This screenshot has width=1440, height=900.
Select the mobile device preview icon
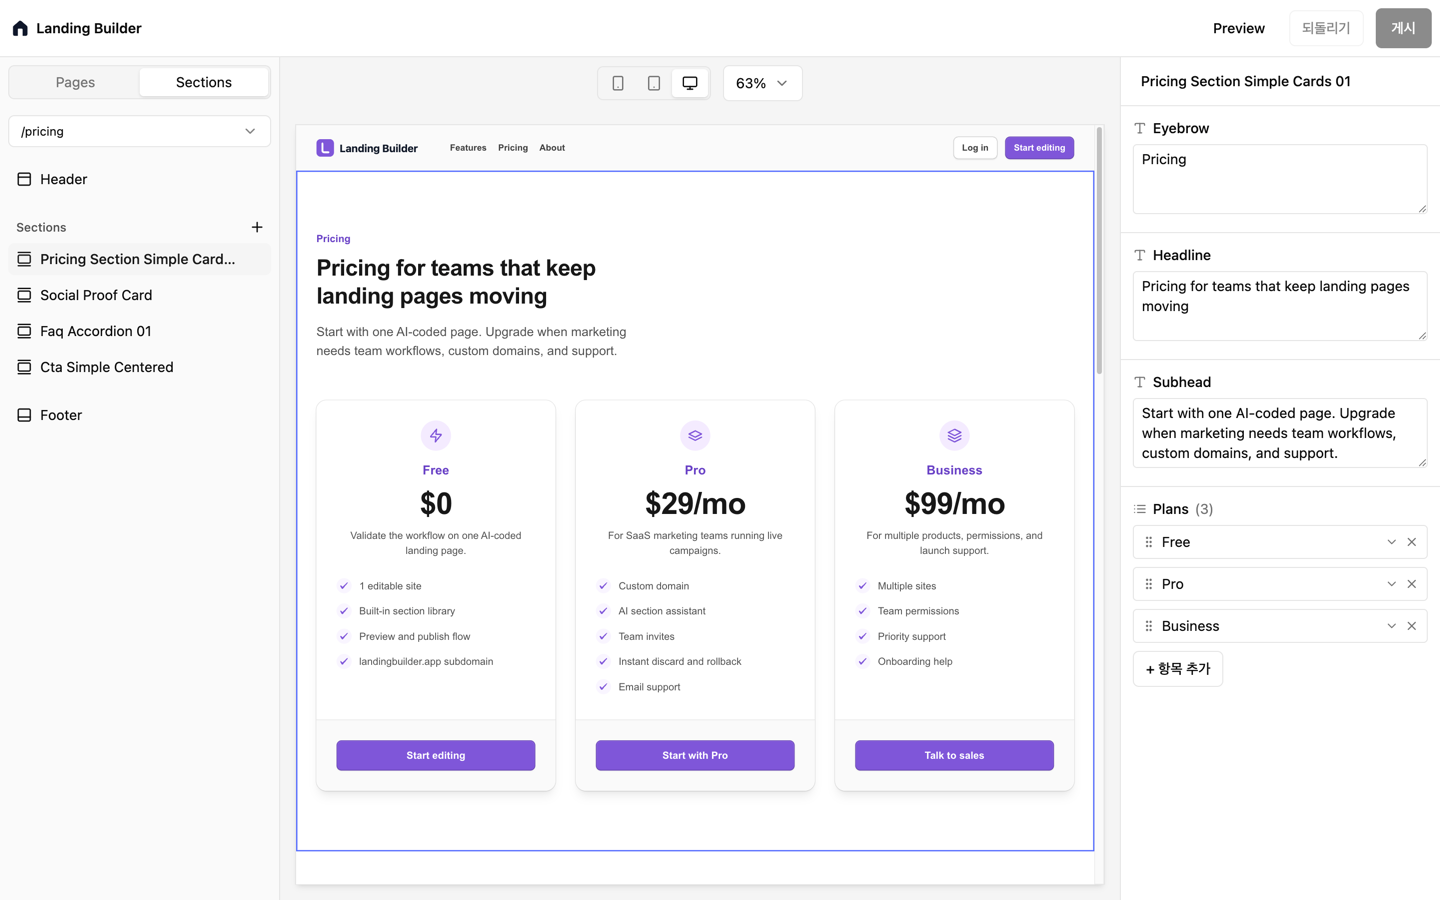618,83
